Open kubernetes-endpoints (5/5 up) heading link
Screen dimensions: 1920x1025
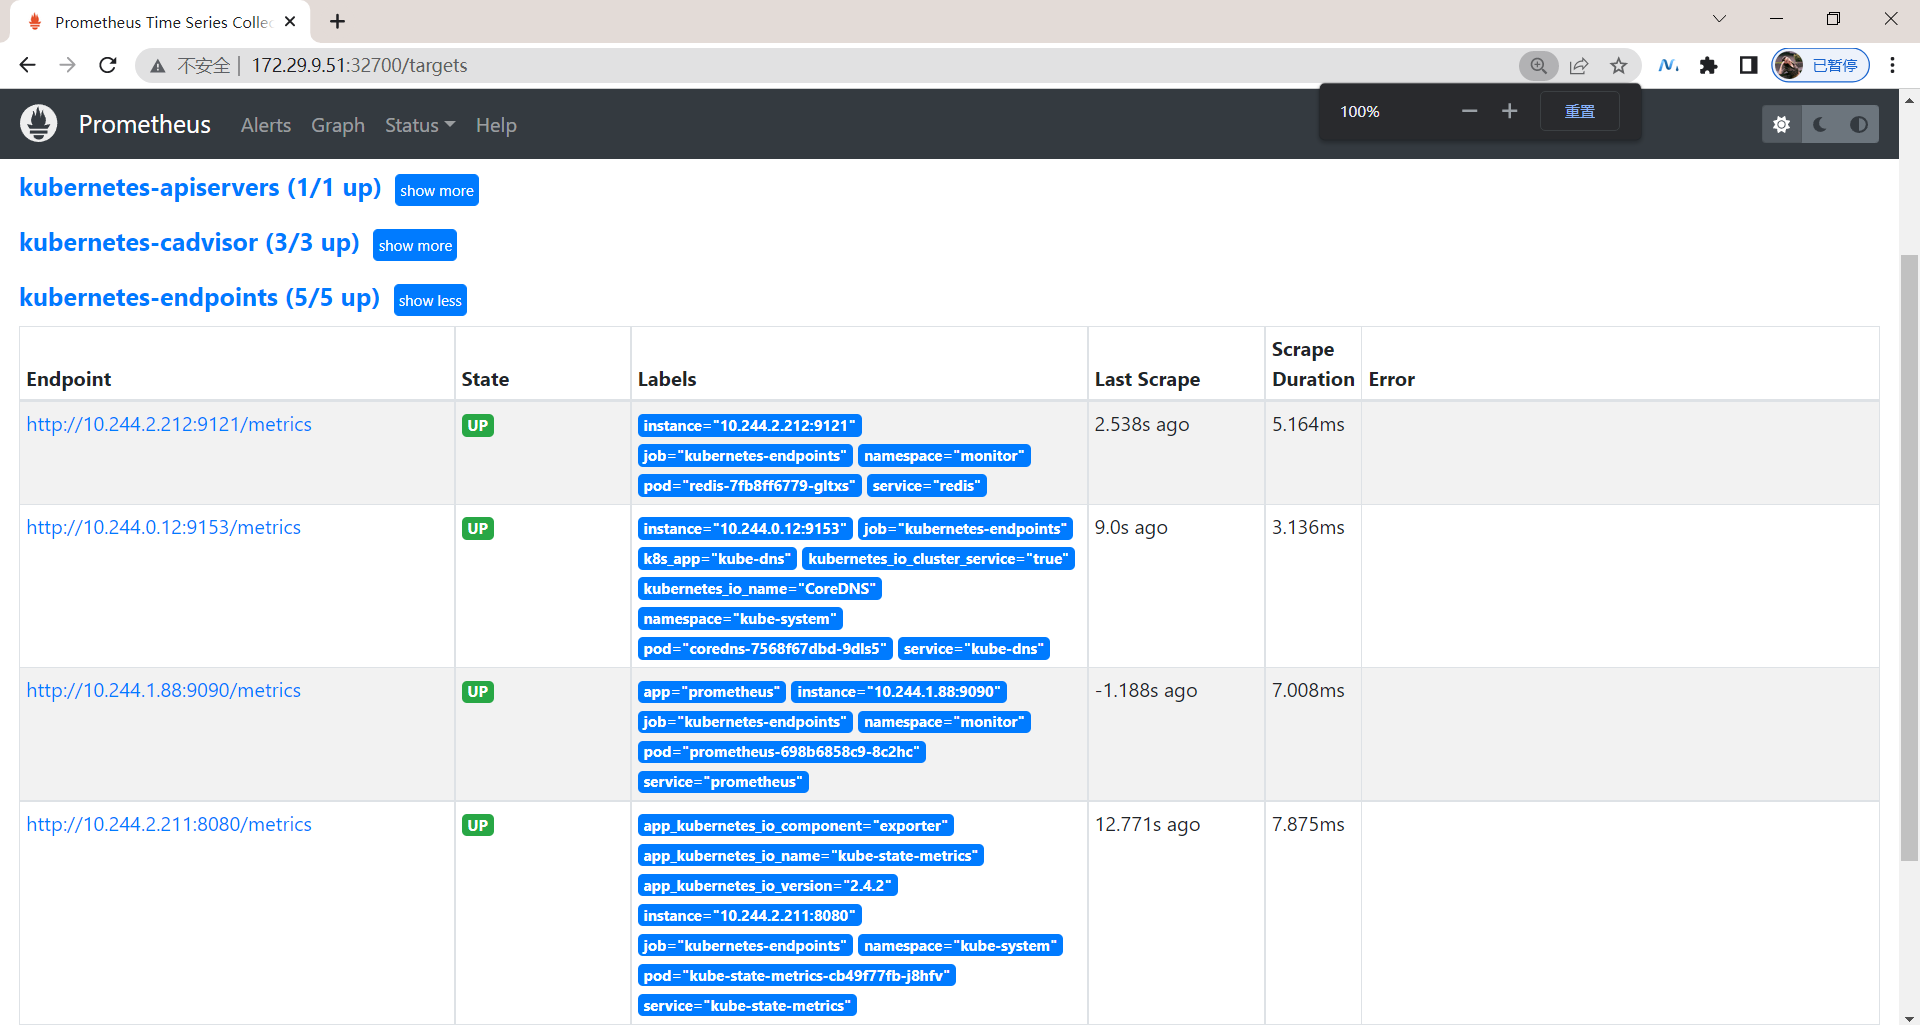[199, 298]
